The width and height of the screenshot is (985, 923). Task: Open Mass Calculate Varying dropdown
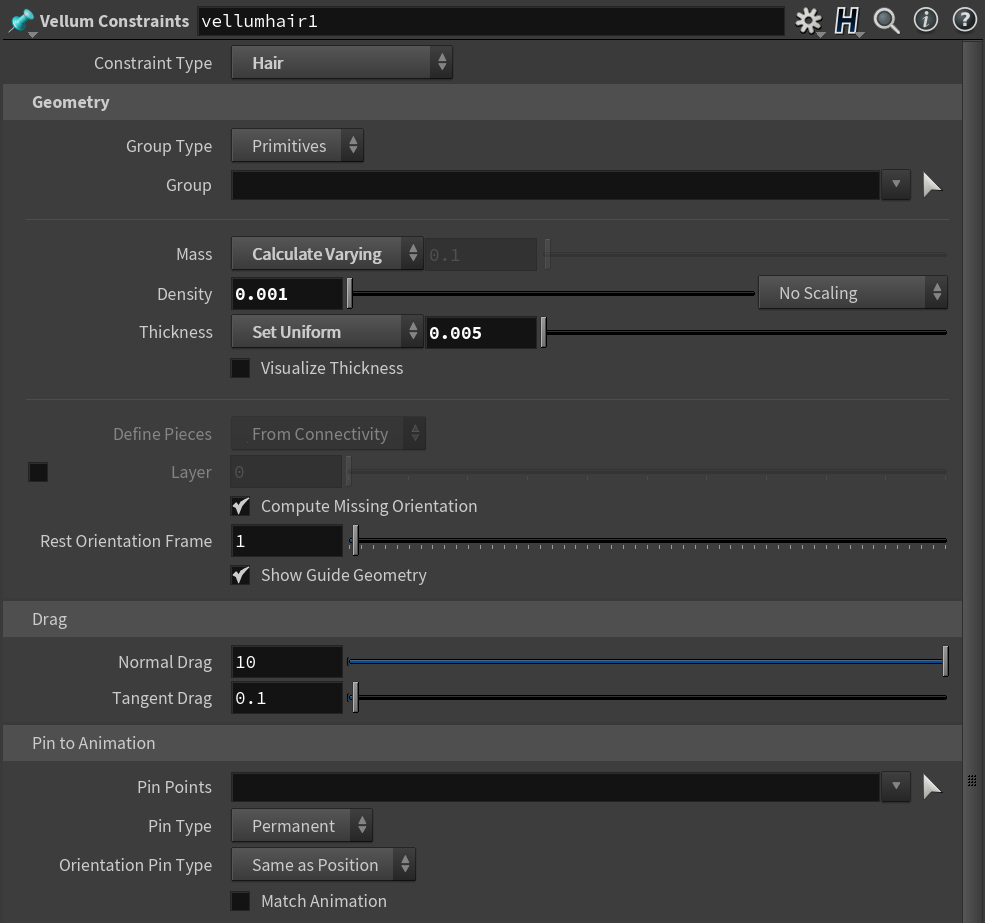pos(327,254)
